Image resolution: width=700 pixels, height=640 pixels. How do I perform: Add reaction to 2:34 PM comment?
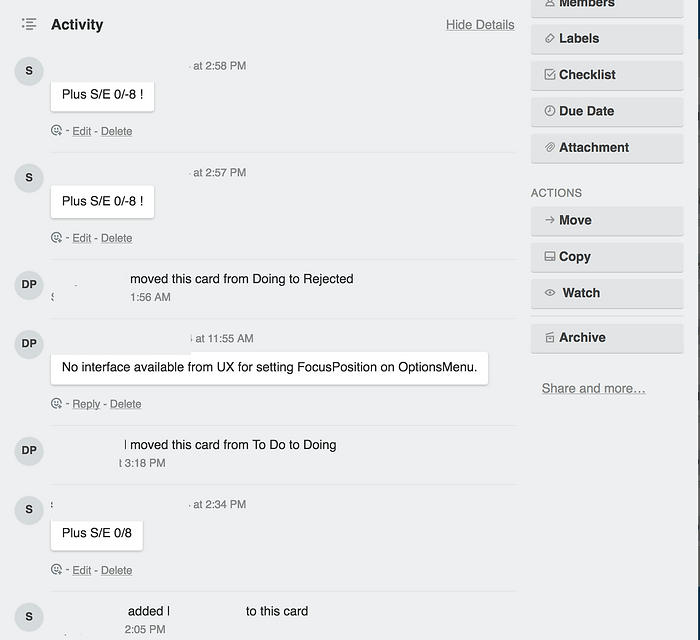(x=57, y=570)
